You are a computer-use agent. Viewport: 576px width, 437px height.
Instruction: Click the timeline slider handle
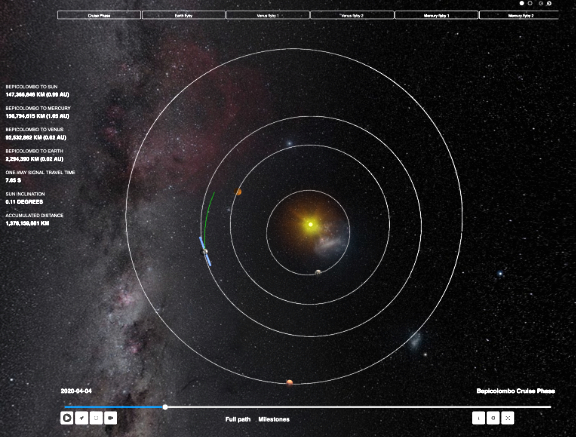(165, 407)
